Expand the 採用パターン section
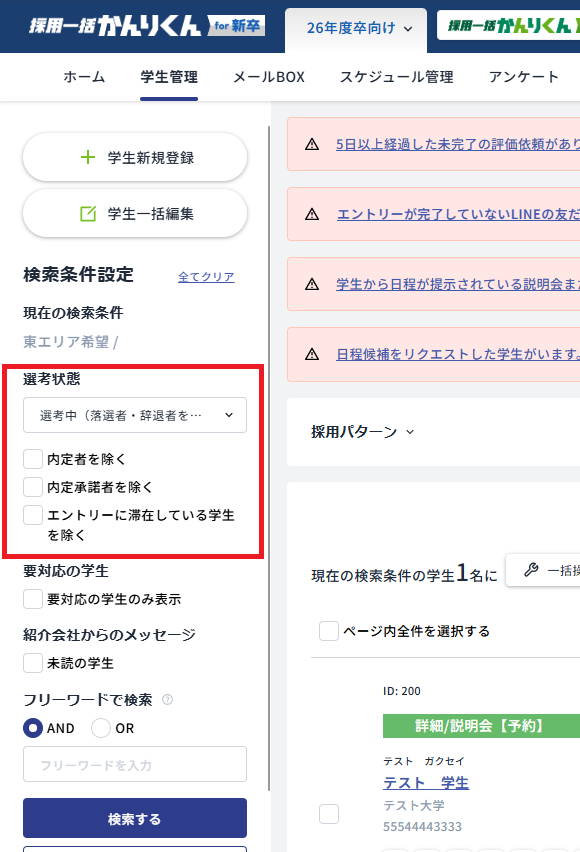Screen dimensions: 580x852 363,432
